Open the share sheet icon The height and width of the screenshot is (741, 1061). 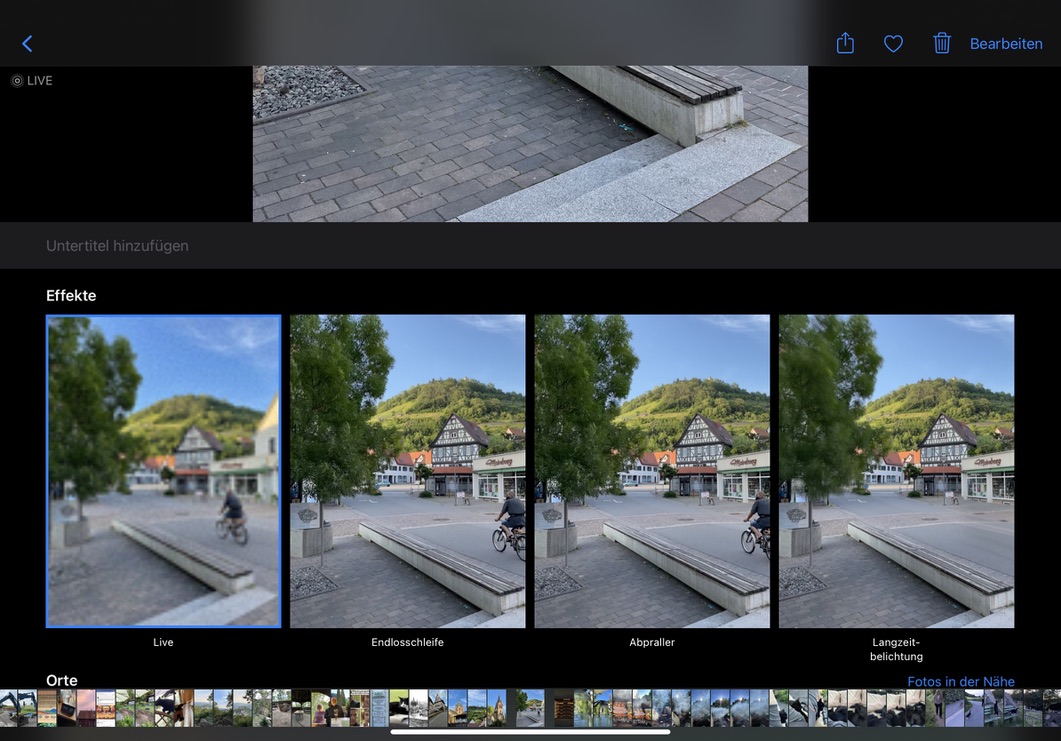pyautogui.click(x=845, y=43)
